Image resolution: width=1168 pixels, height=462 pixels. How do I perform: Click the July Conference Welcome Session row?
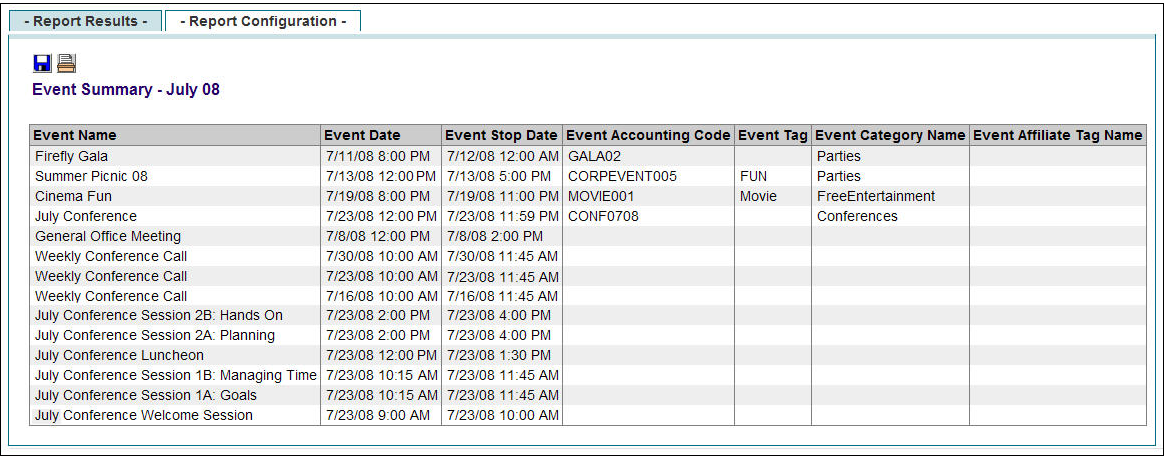[x=588, y=415]
